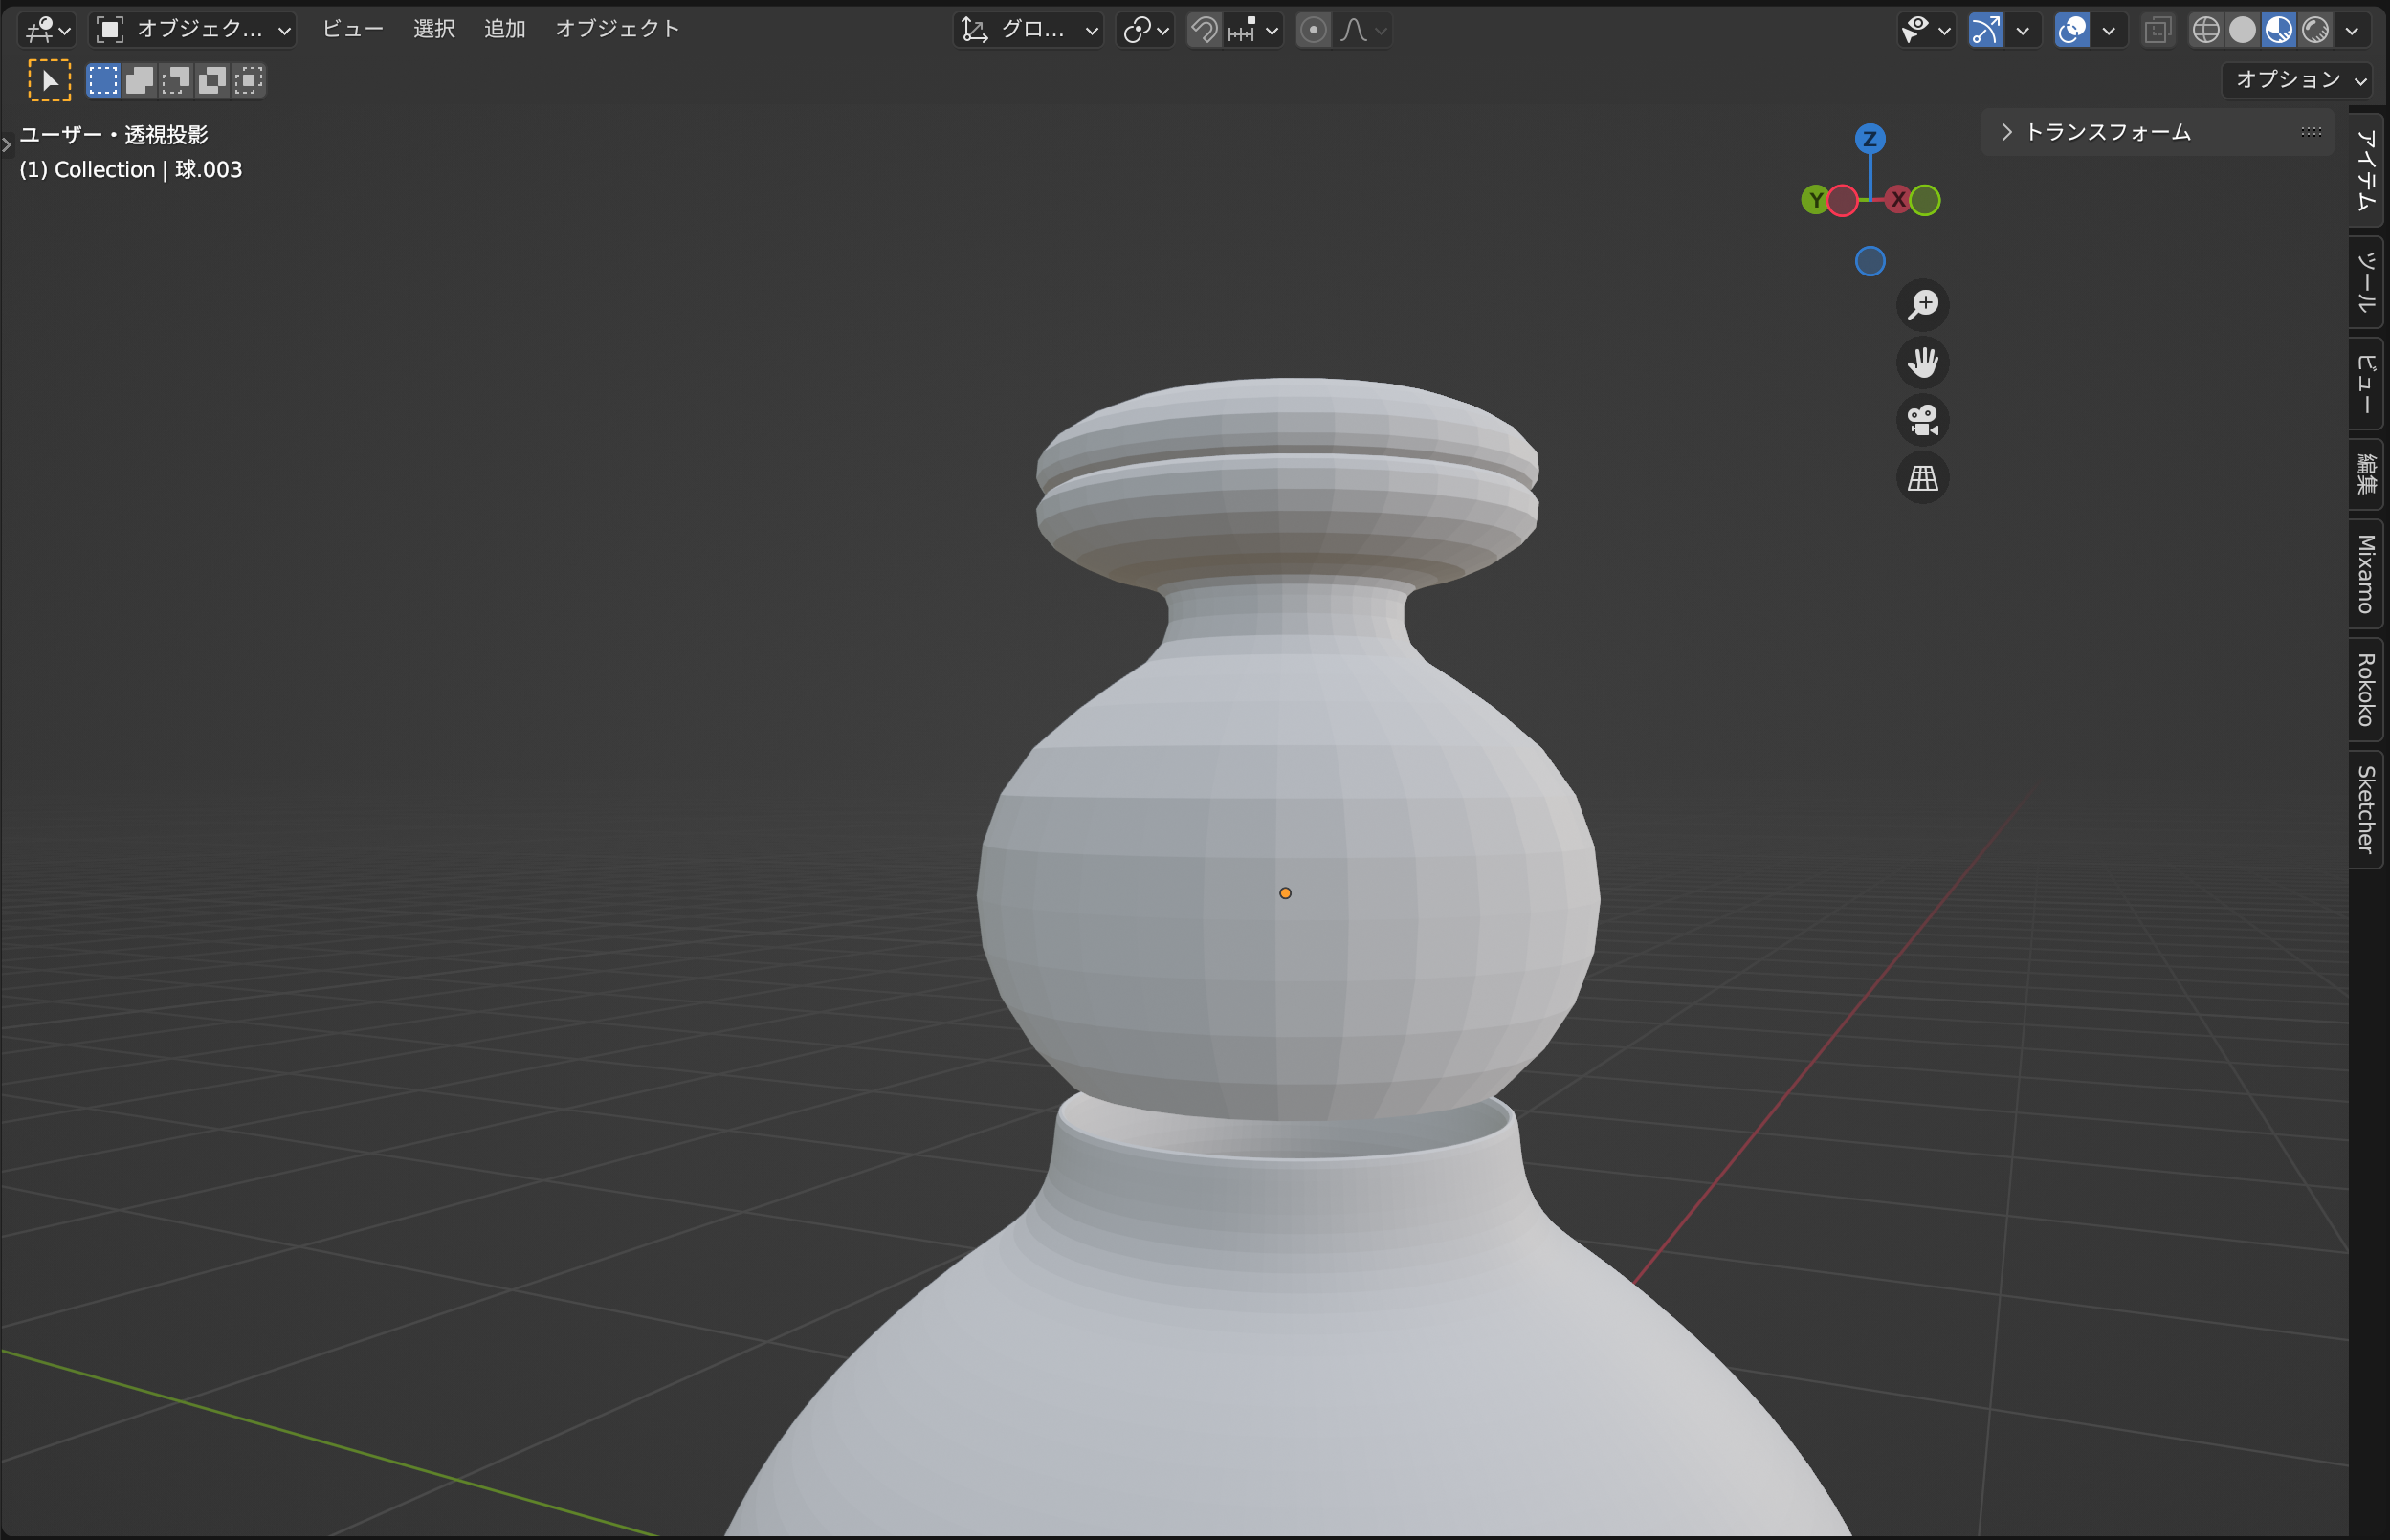Choose the intersect selection mode

[x=248, y=80]
